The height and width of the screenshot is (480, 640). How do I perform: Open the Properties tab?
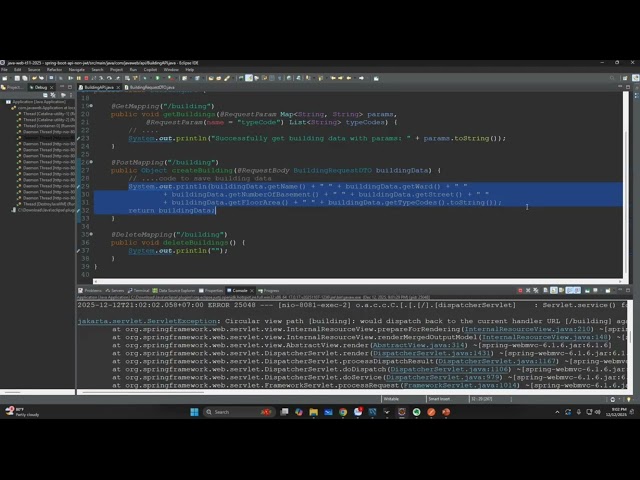click(x=211, y=290)
